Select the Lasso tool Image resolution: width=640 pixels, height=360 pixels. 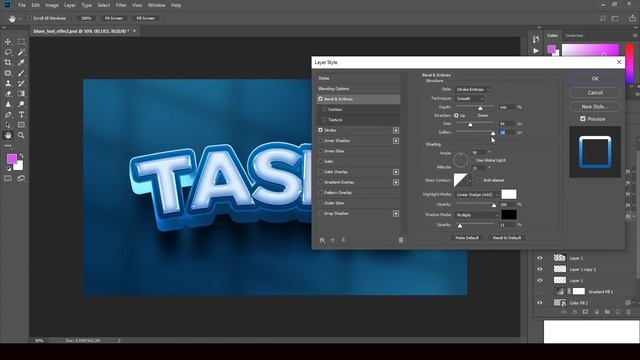(x=8, y=52)
